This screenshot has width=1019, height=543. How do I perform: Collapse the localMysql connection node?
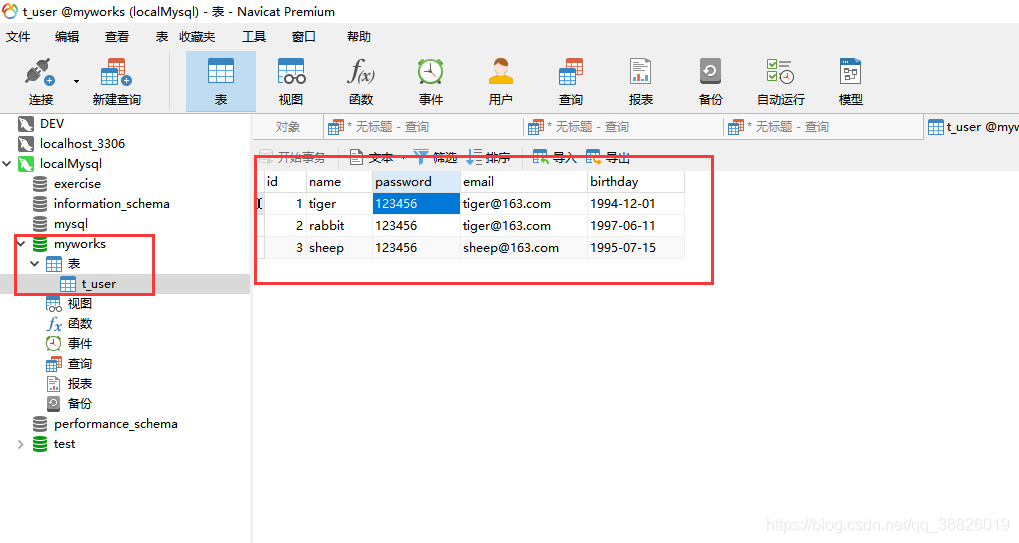[x=7, y=164]
